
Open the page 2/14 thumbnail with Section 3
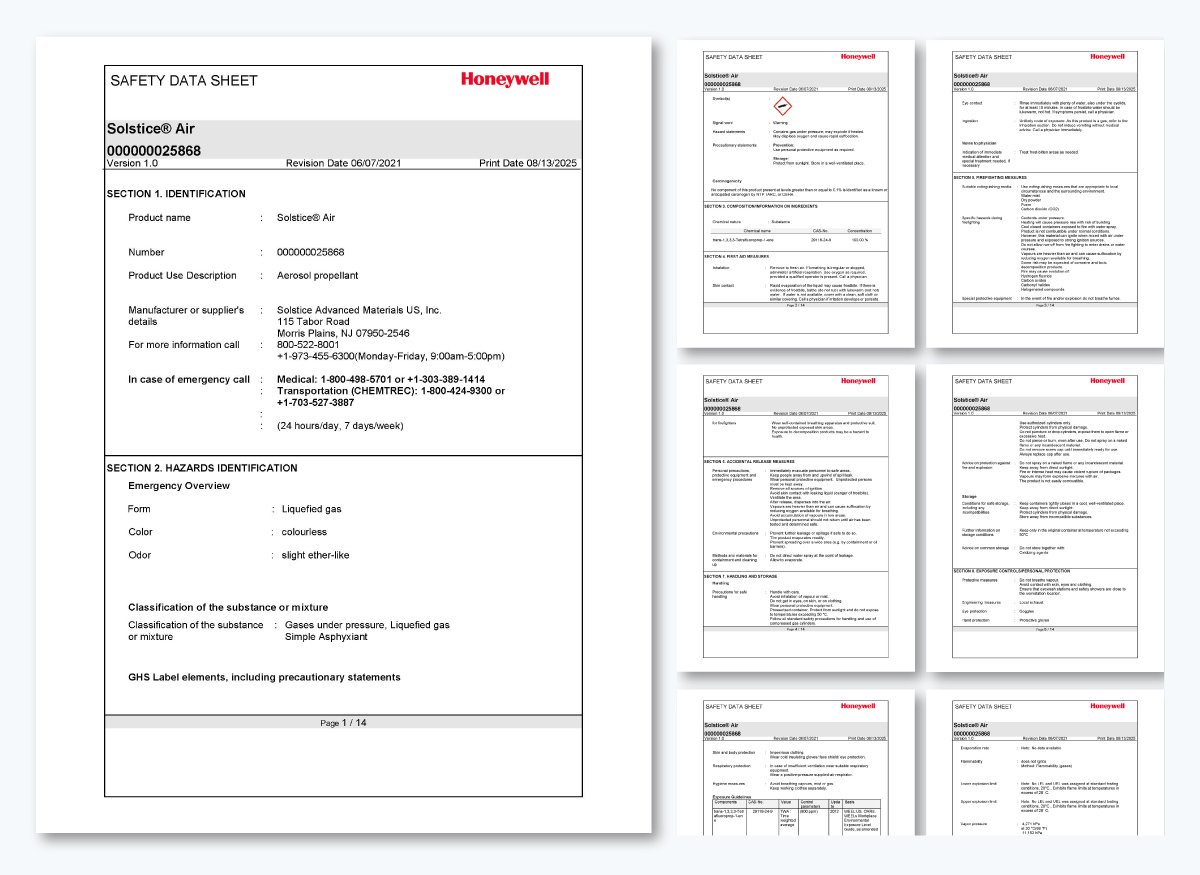point(796,193)
